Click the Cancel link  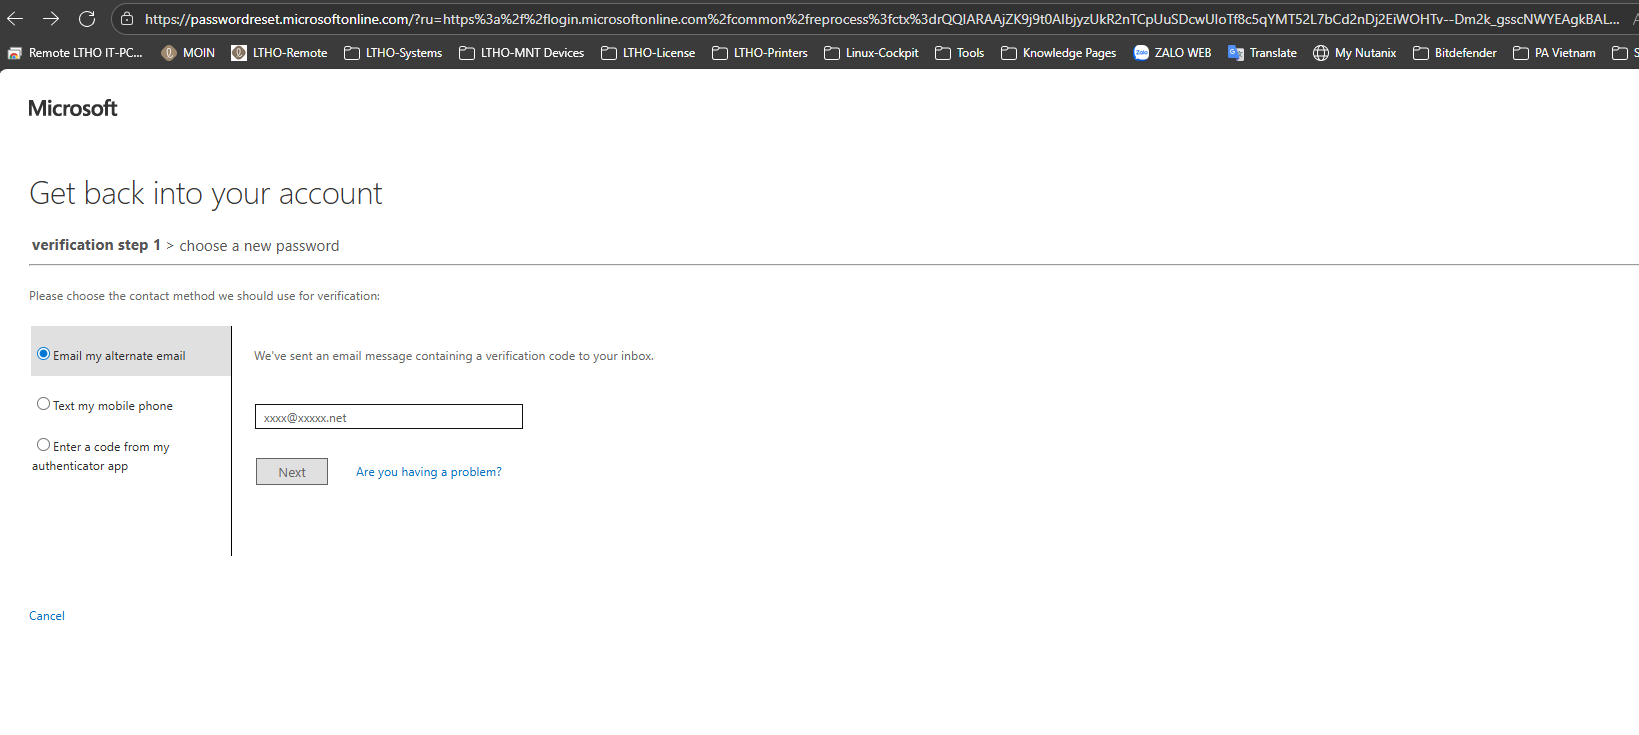47,616
